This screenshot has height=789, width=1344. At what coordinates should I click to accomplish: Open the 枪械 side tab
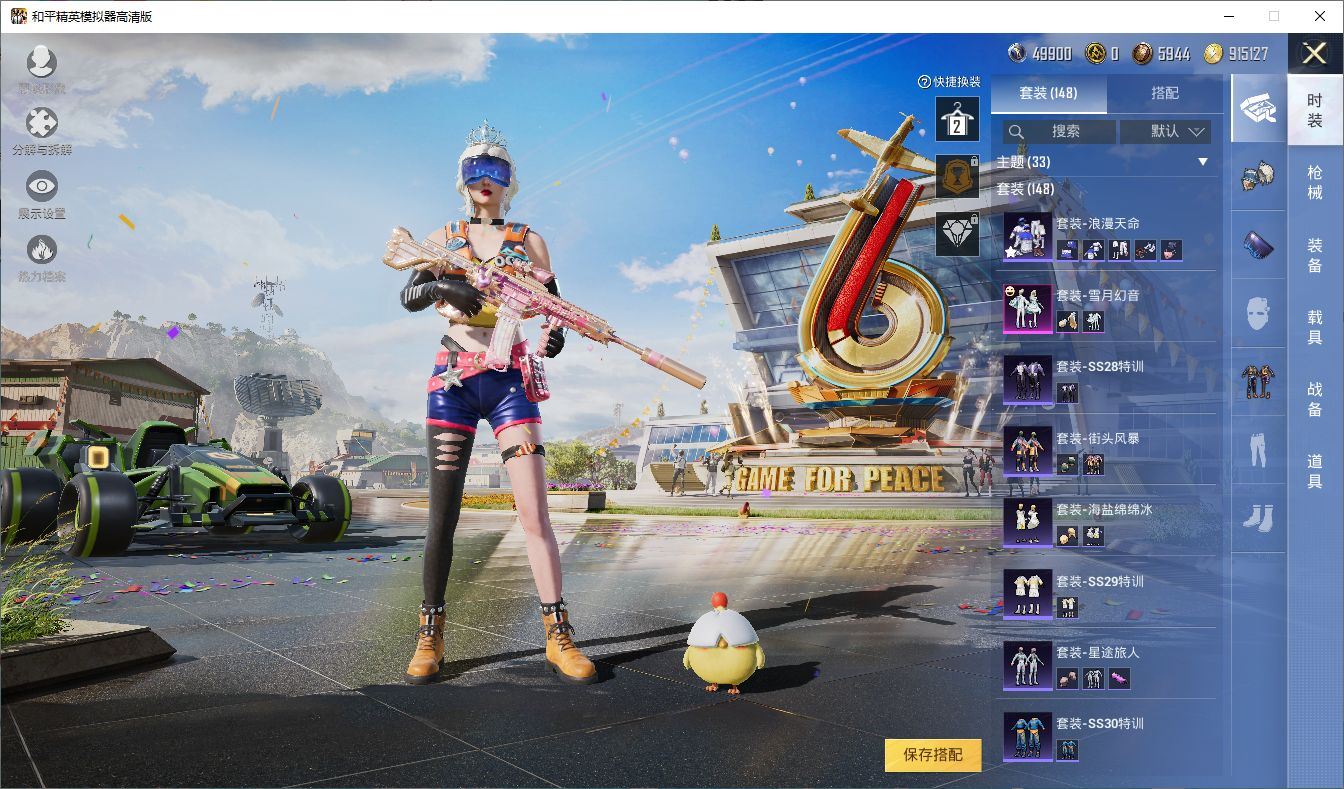coord(1314,182)
